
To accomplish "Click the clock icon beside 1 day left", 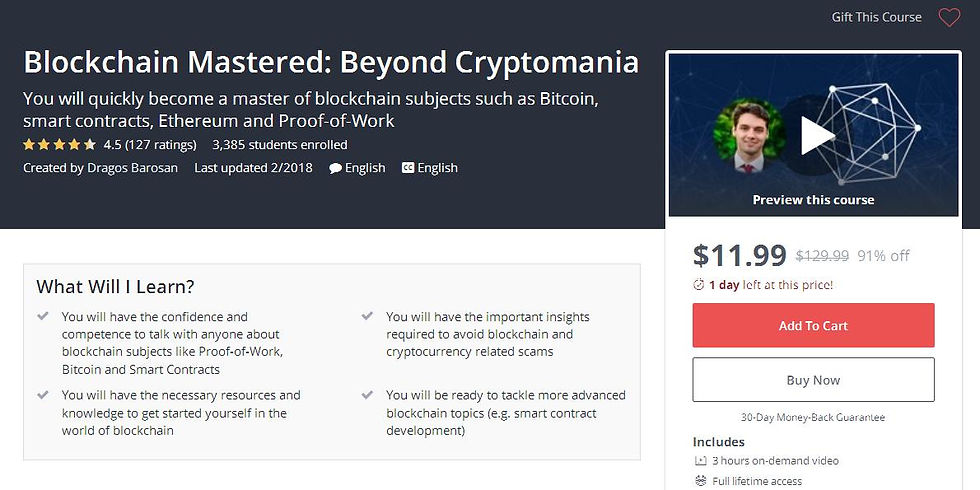I will (699, 285).
